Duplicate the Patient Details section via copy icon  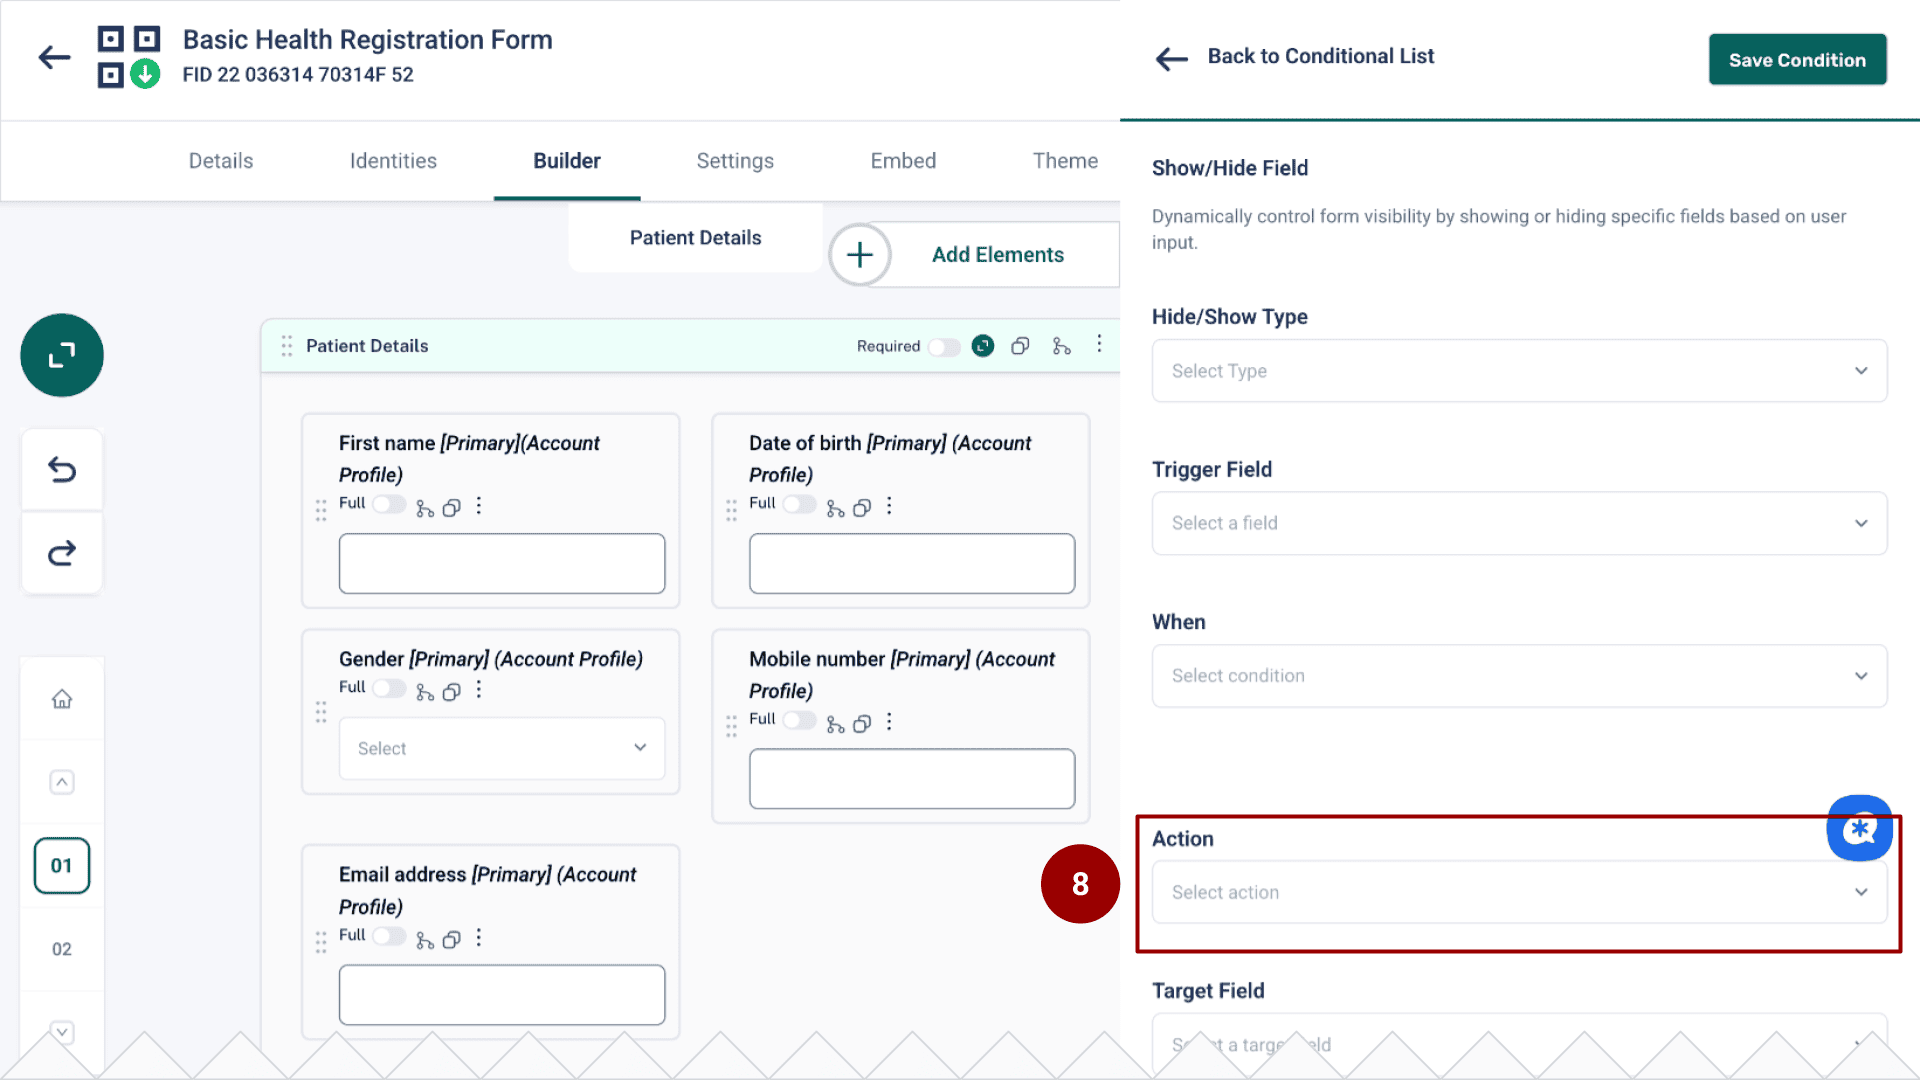(x=1020, y=345)
